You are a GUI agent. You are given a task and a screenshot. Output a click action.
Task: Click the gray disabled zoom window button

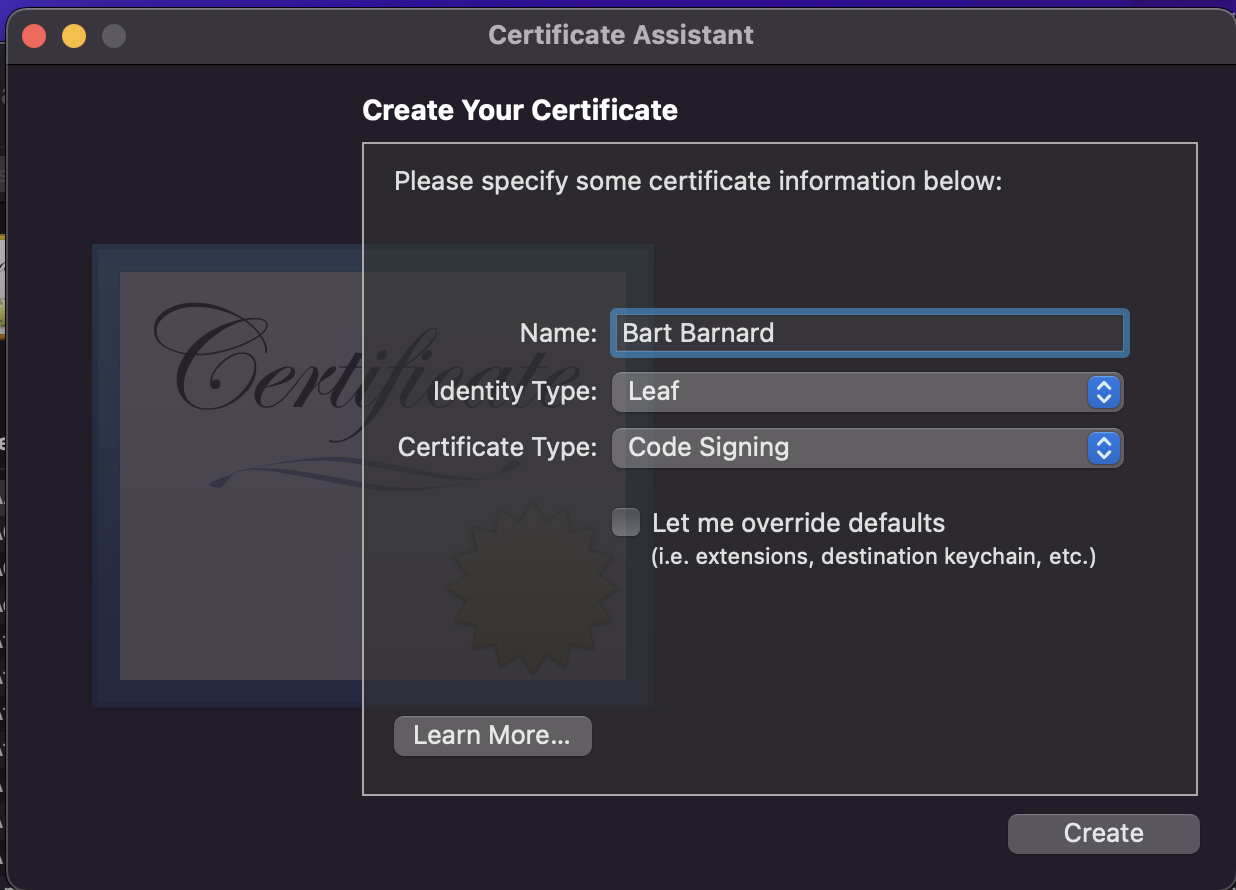(114, 37)
